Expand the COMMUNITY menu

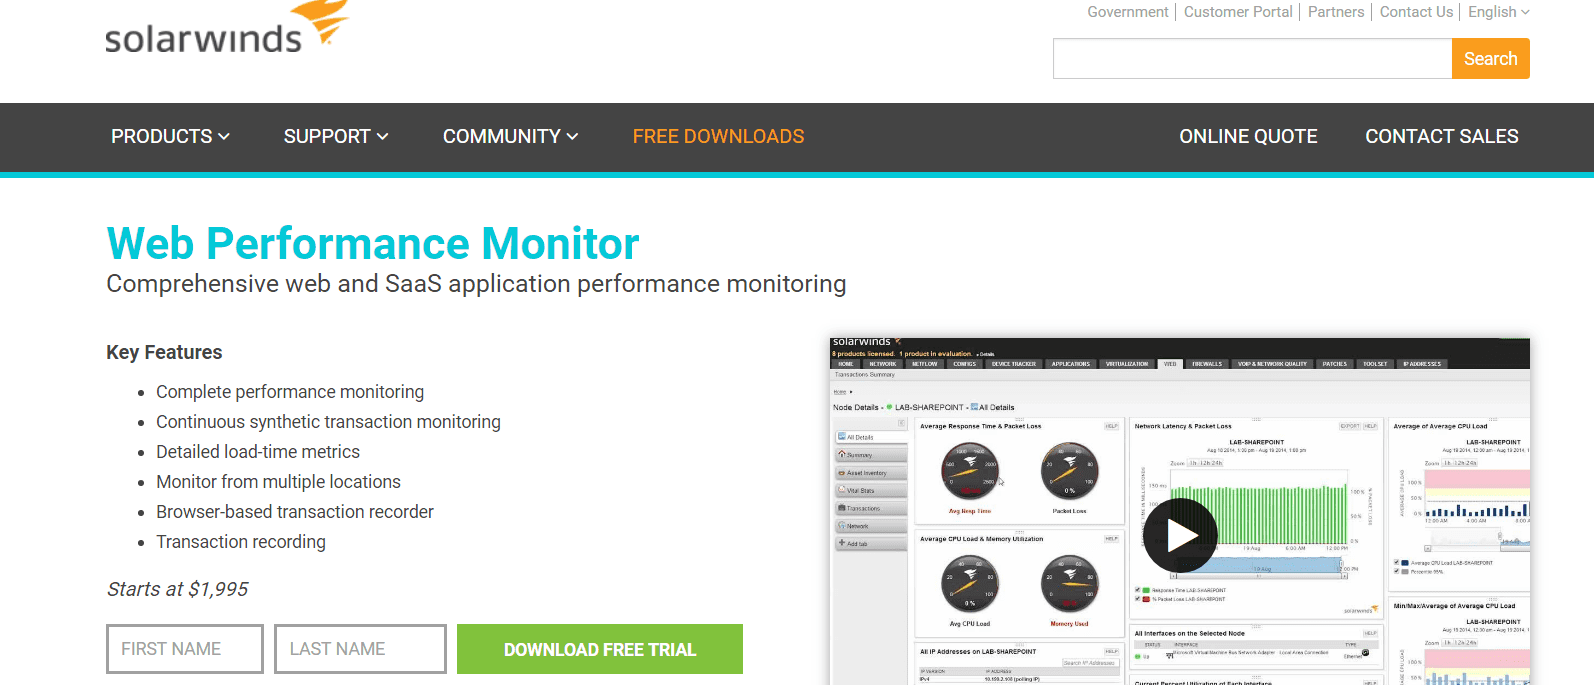coord(510,136)
